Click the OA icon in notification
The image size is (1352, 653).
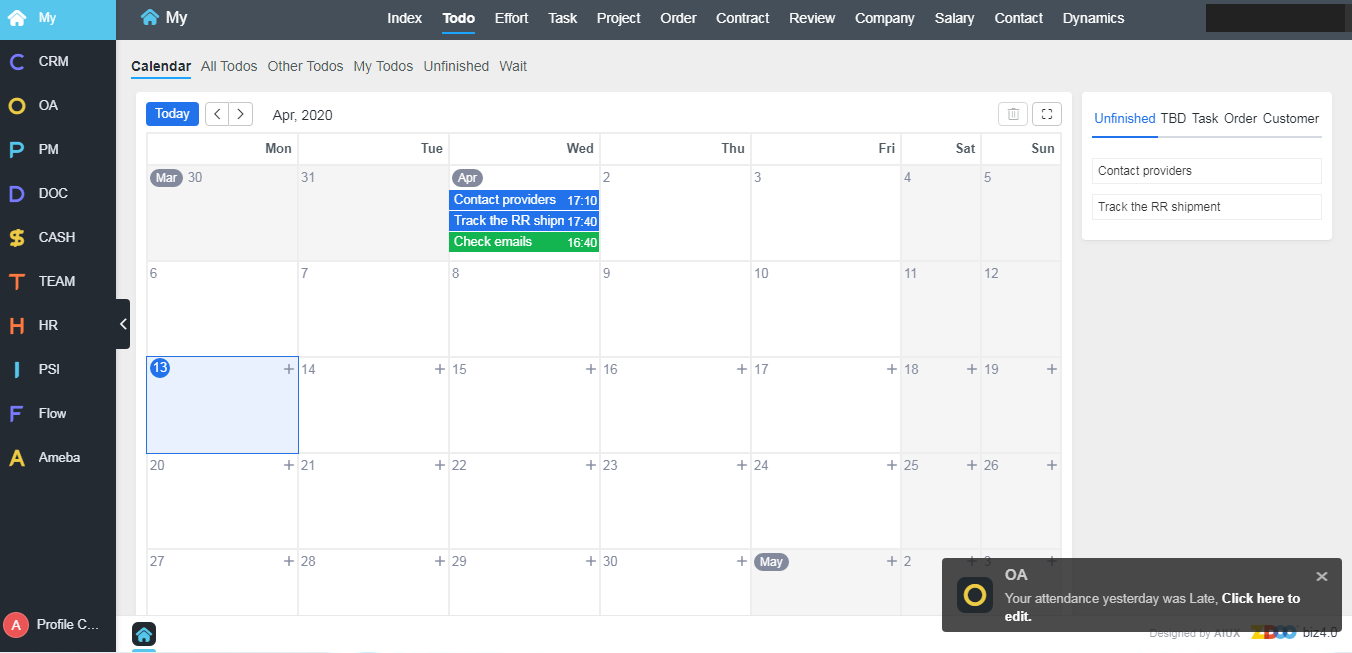[975, 596]
